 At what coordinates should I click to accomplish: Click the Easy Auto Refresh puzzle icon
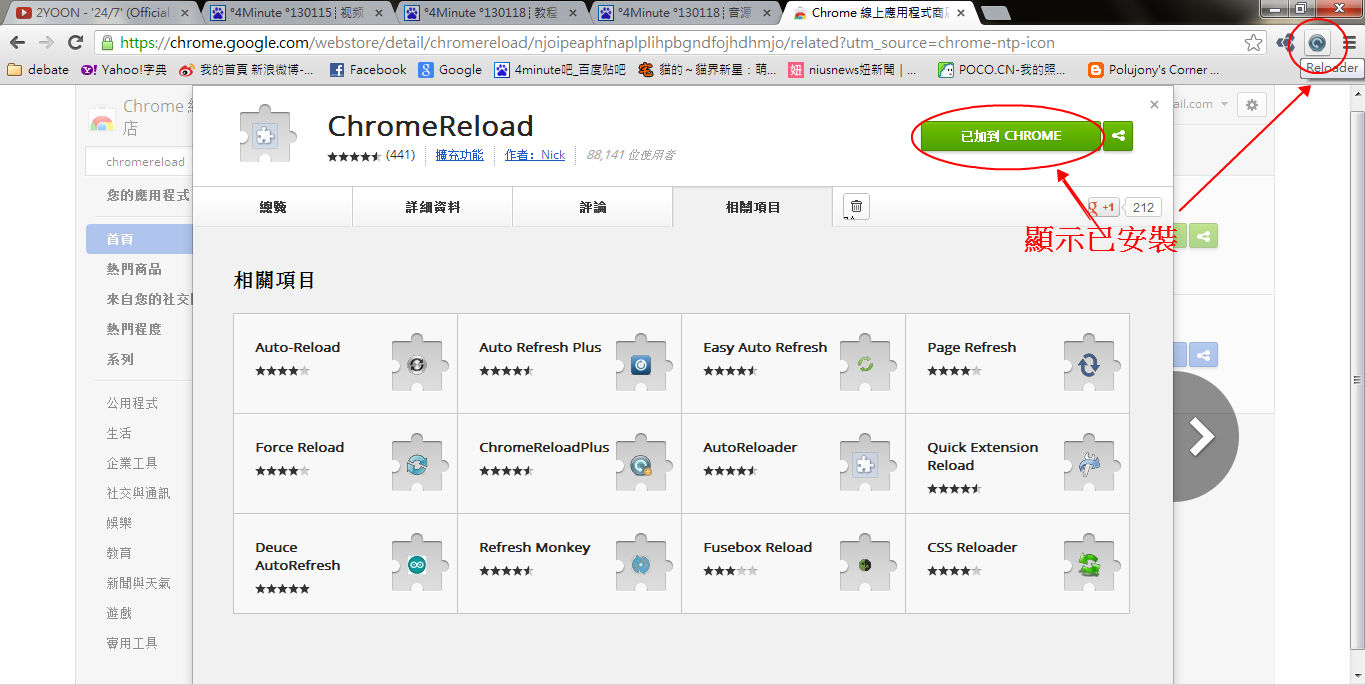click(865, 364)
